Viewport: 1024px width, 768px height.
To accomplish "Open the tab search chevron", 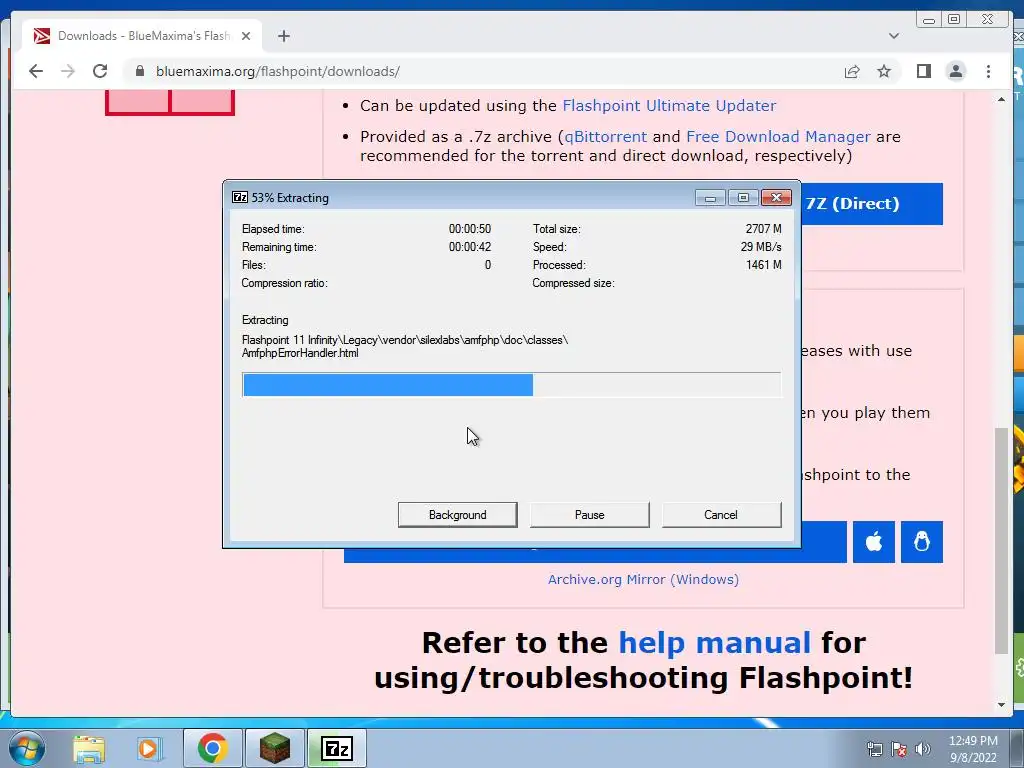I will [x=893, y=36].
